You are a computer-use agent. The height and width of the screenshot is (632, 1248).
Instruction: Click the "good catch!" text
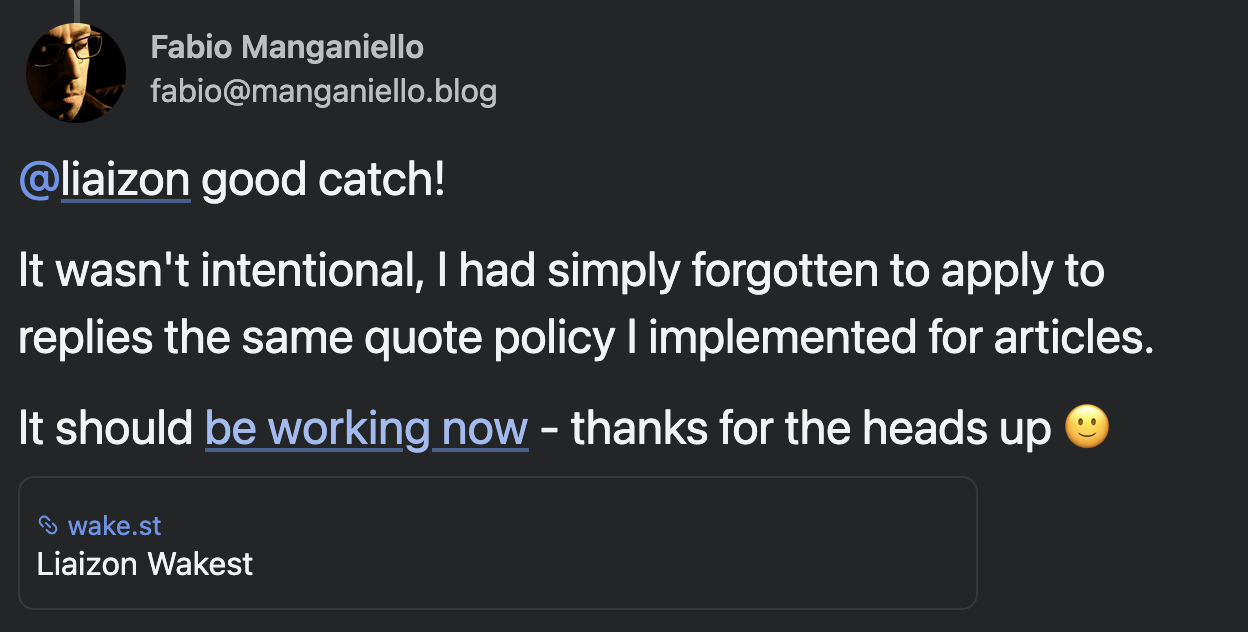tap(322, 181)
